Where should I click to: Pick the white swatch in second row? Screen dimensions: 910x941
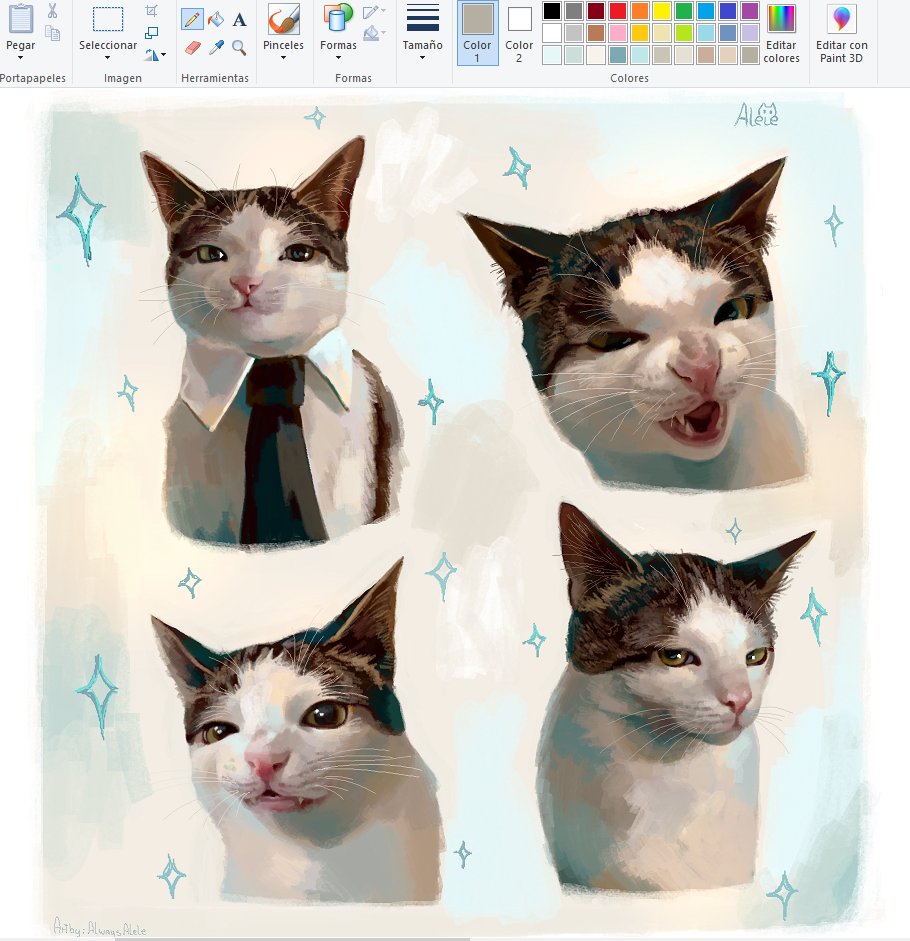552,33
